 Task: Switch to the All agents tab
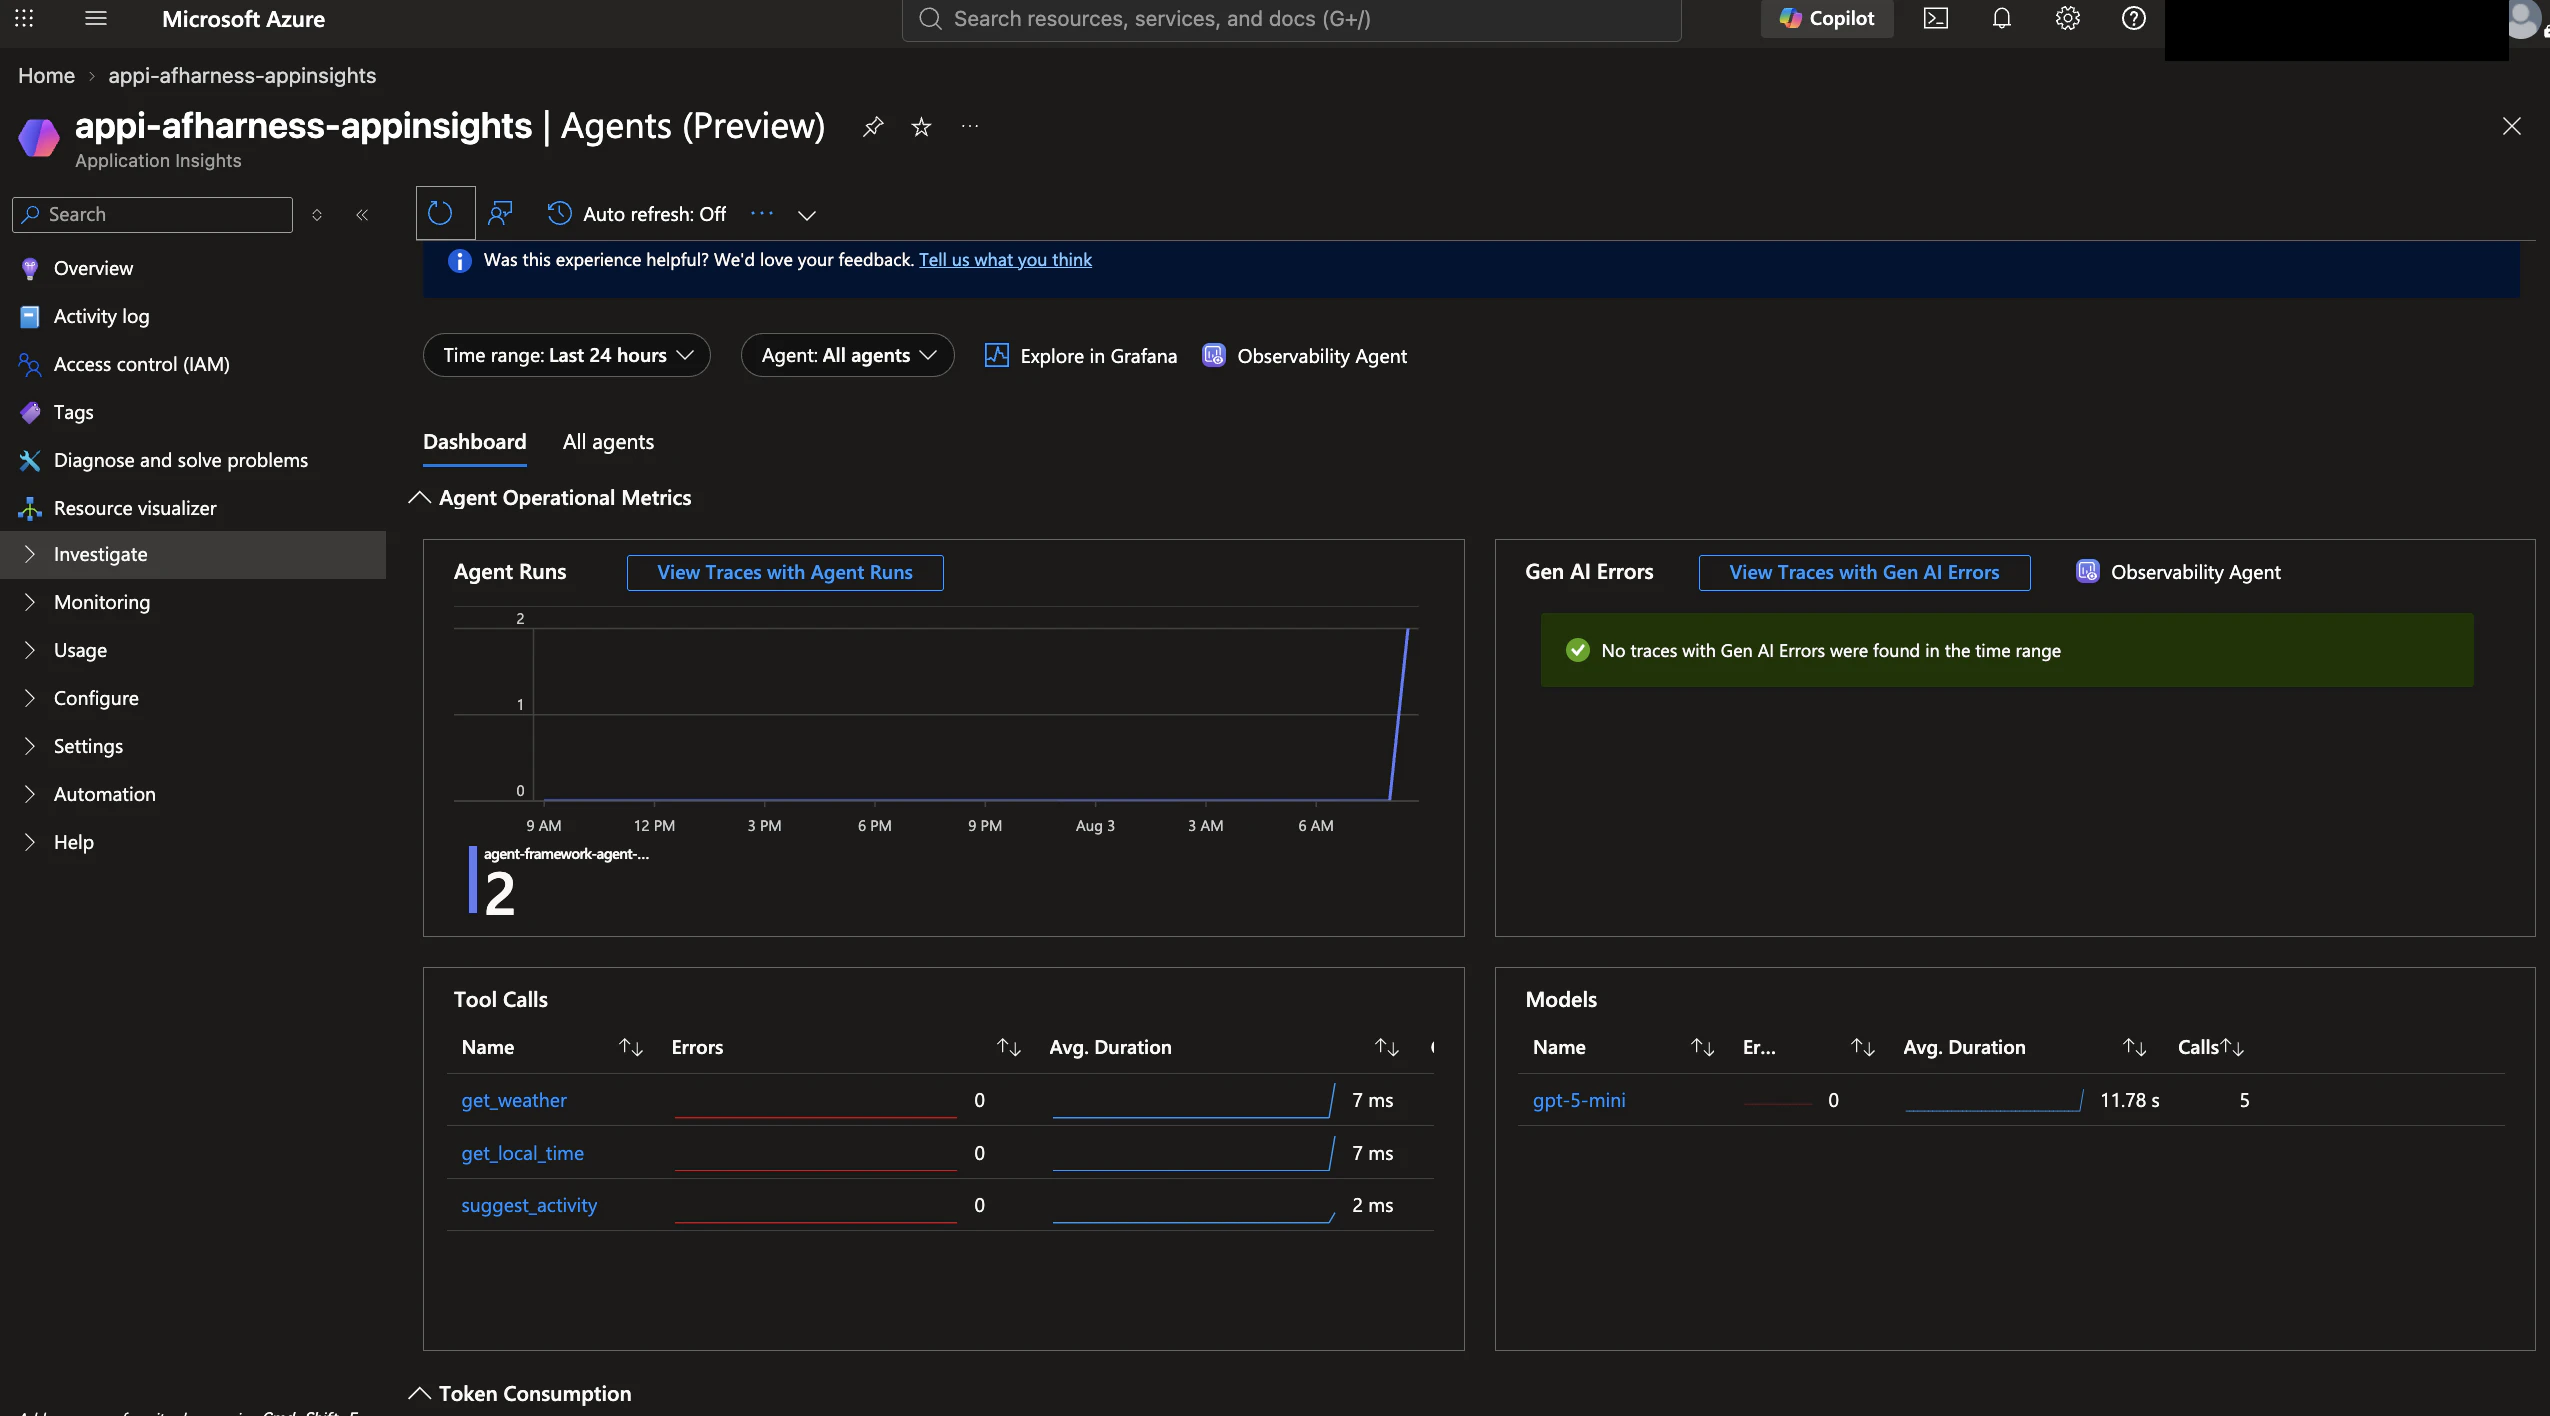coord(608,442)
